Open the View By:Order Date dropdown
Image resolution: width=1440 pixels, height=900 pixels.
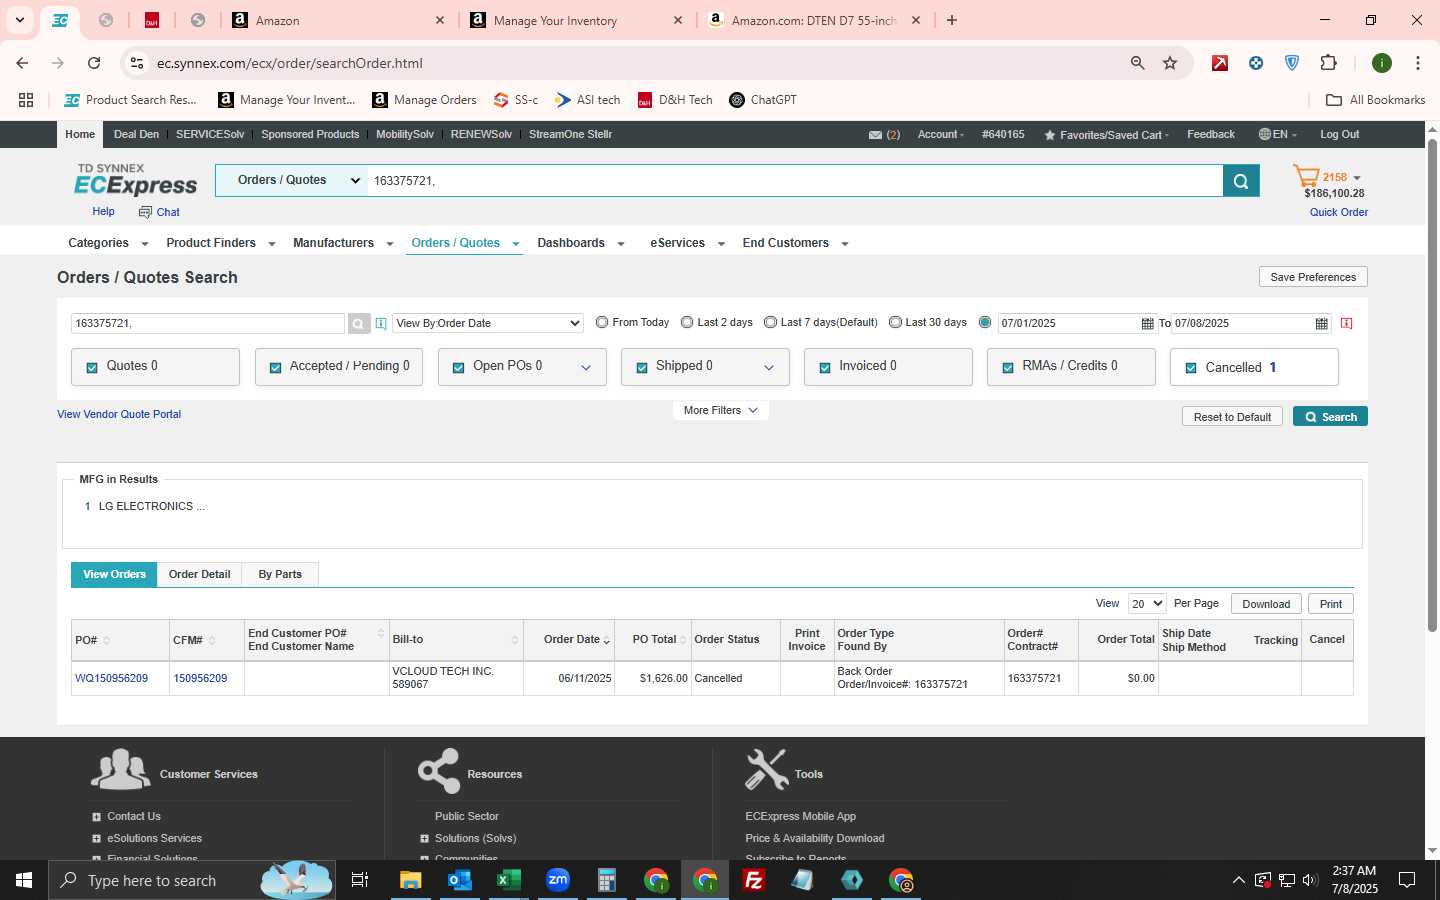coord(488,323)
